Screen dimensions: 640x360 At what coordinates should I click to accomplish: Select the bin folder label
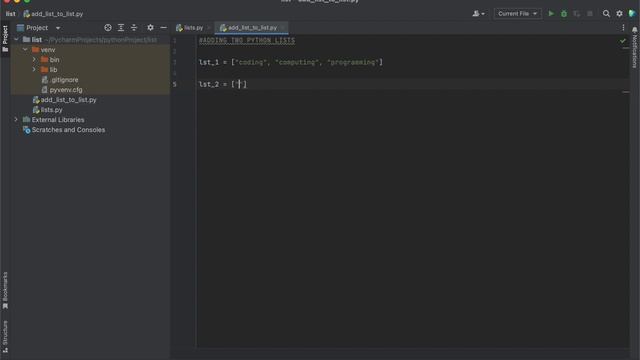point(54,60)
